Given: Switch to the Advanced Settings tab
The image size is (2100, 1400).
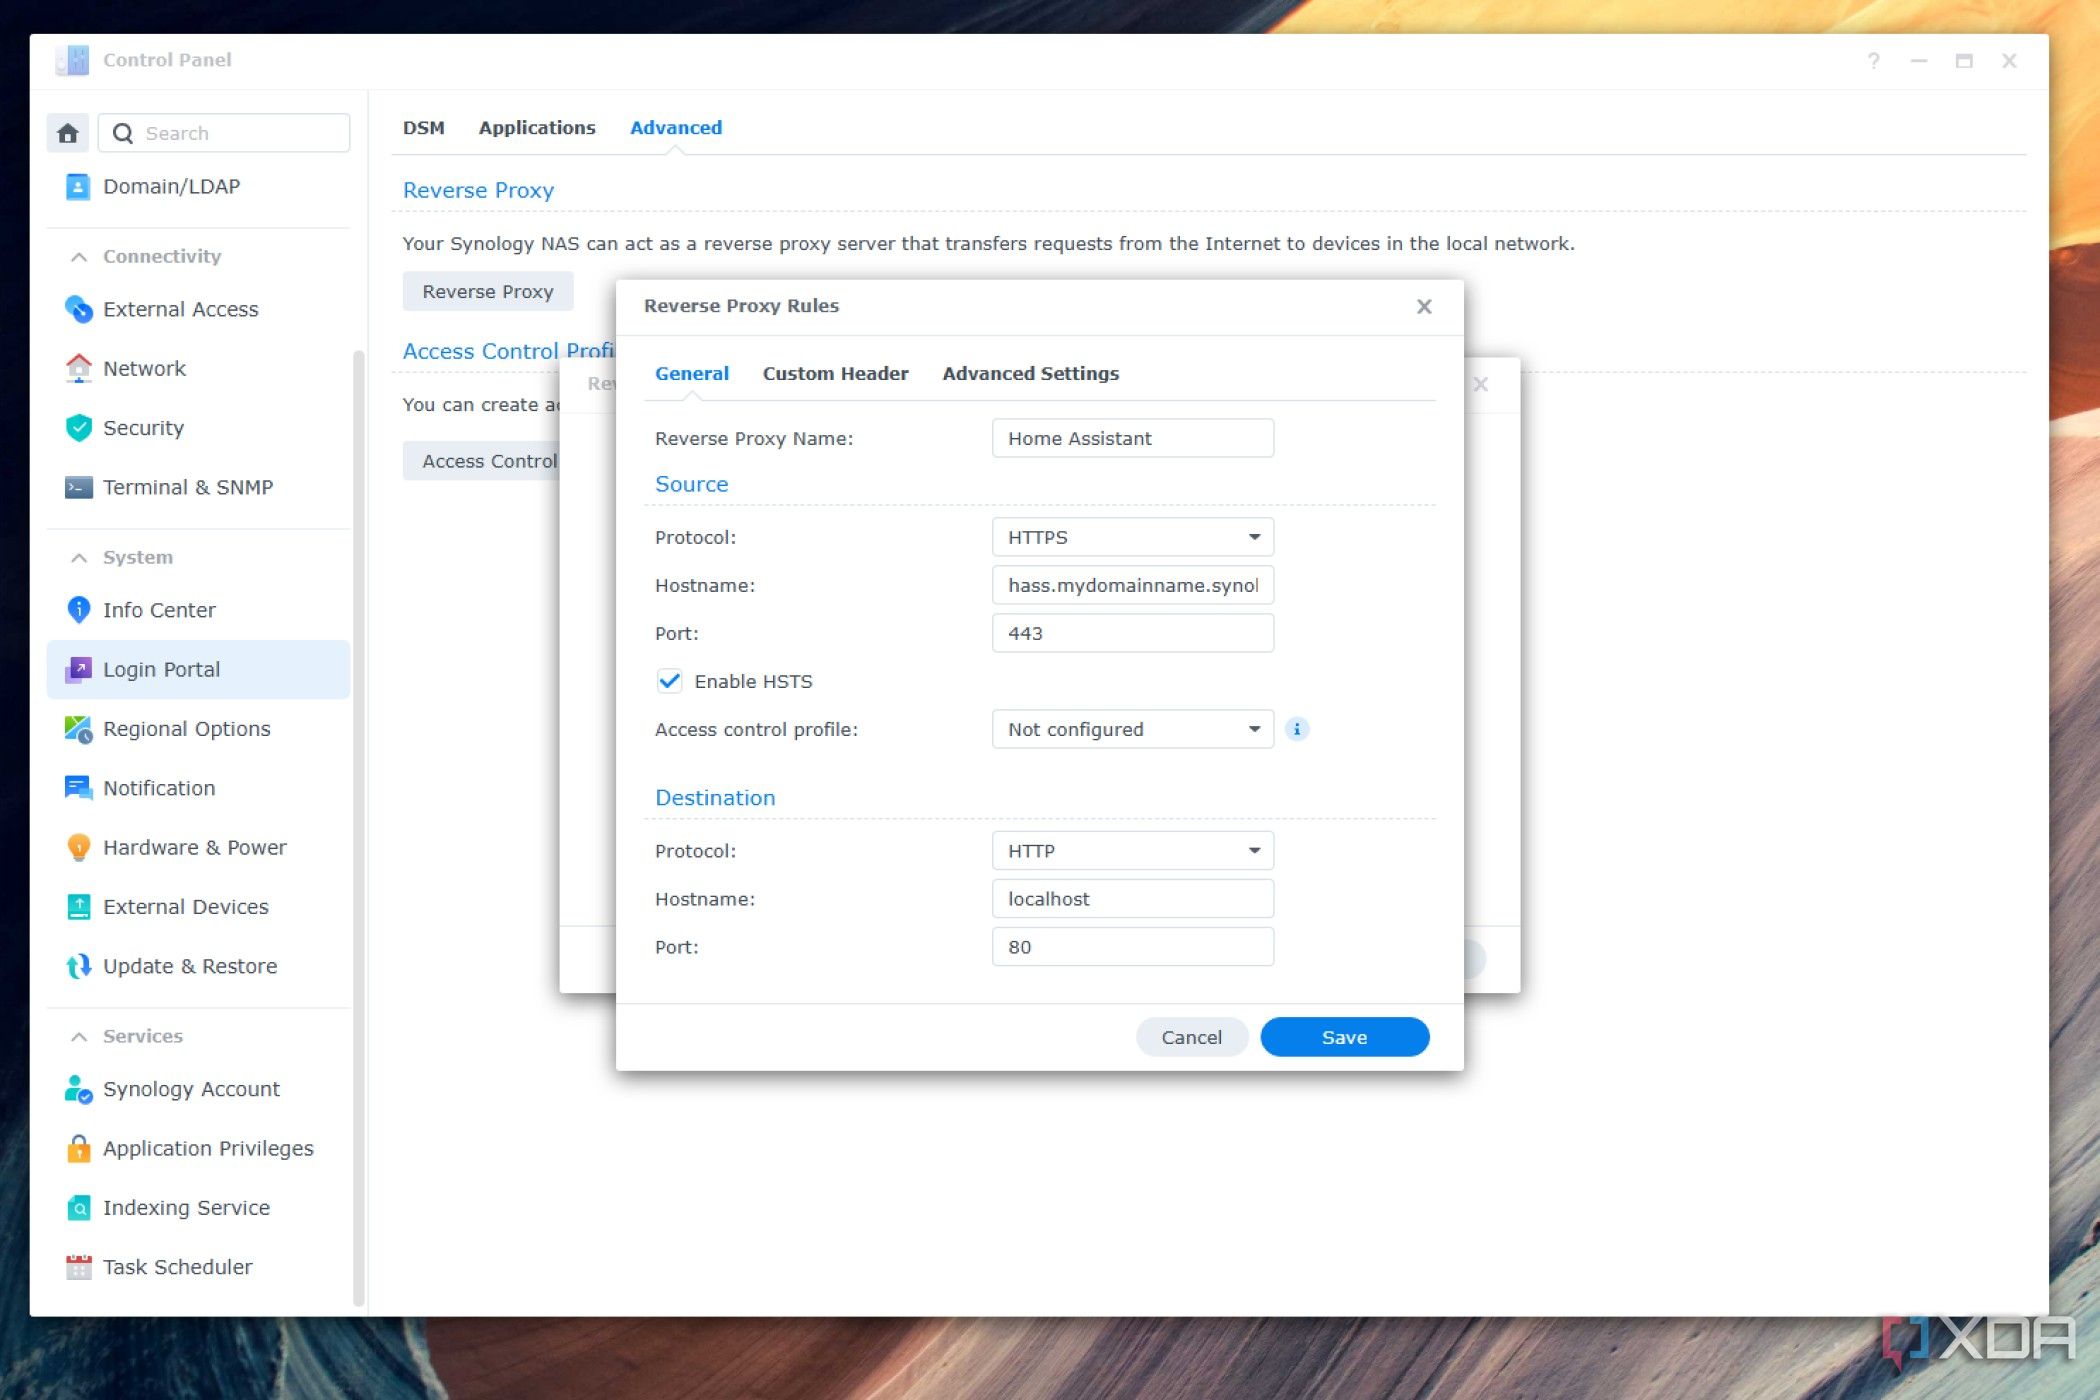Looking at the screenshot, I should 1030,373.
